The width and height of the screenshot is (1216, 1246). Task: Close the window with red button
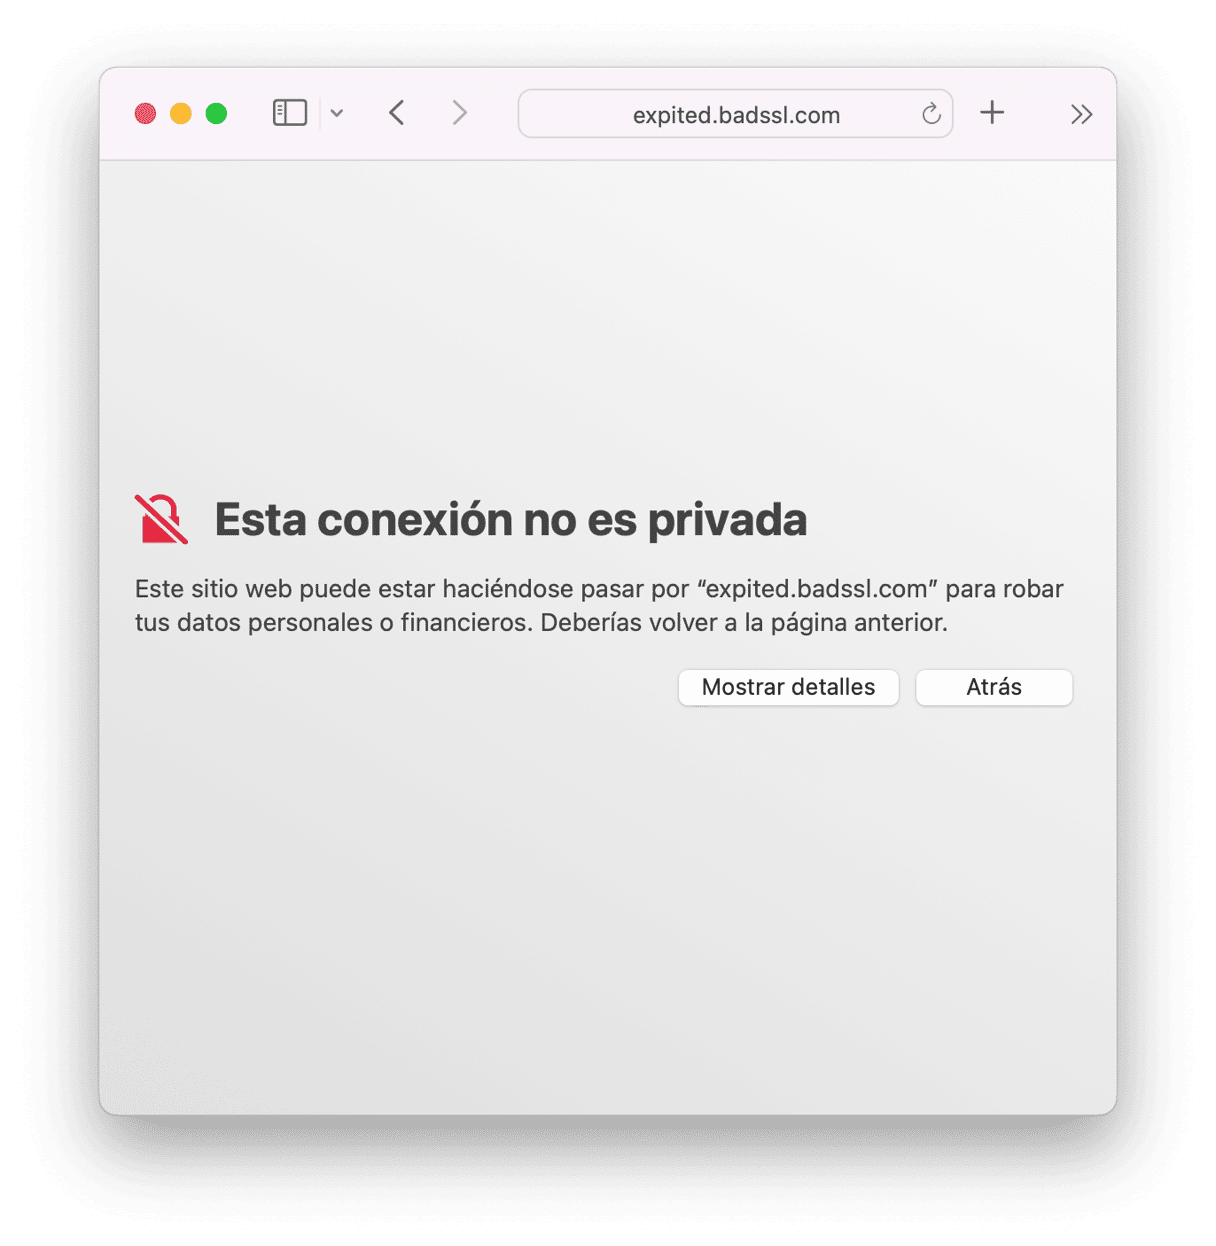tap(145, 113)
